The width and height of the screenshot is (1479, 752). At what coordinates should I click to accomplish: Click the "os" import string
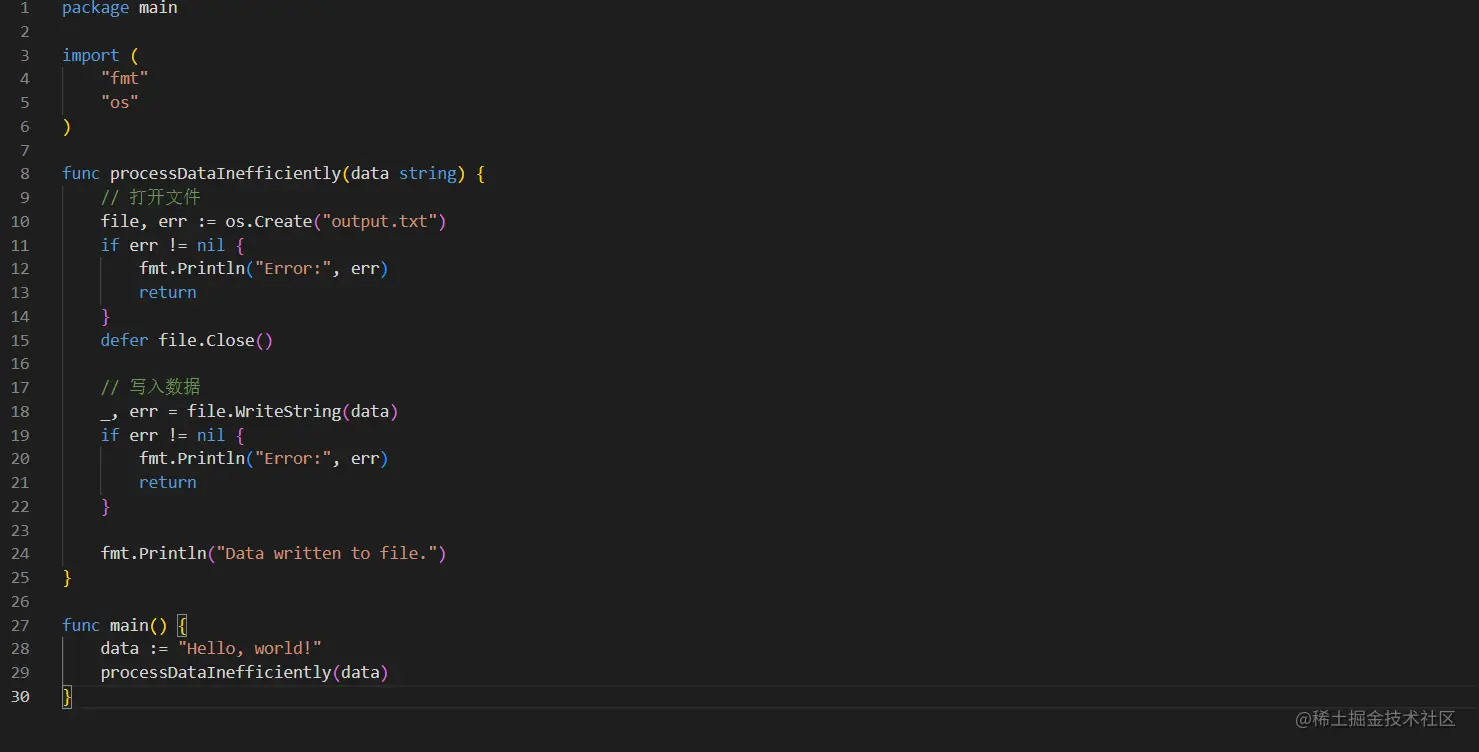[120, 102]
